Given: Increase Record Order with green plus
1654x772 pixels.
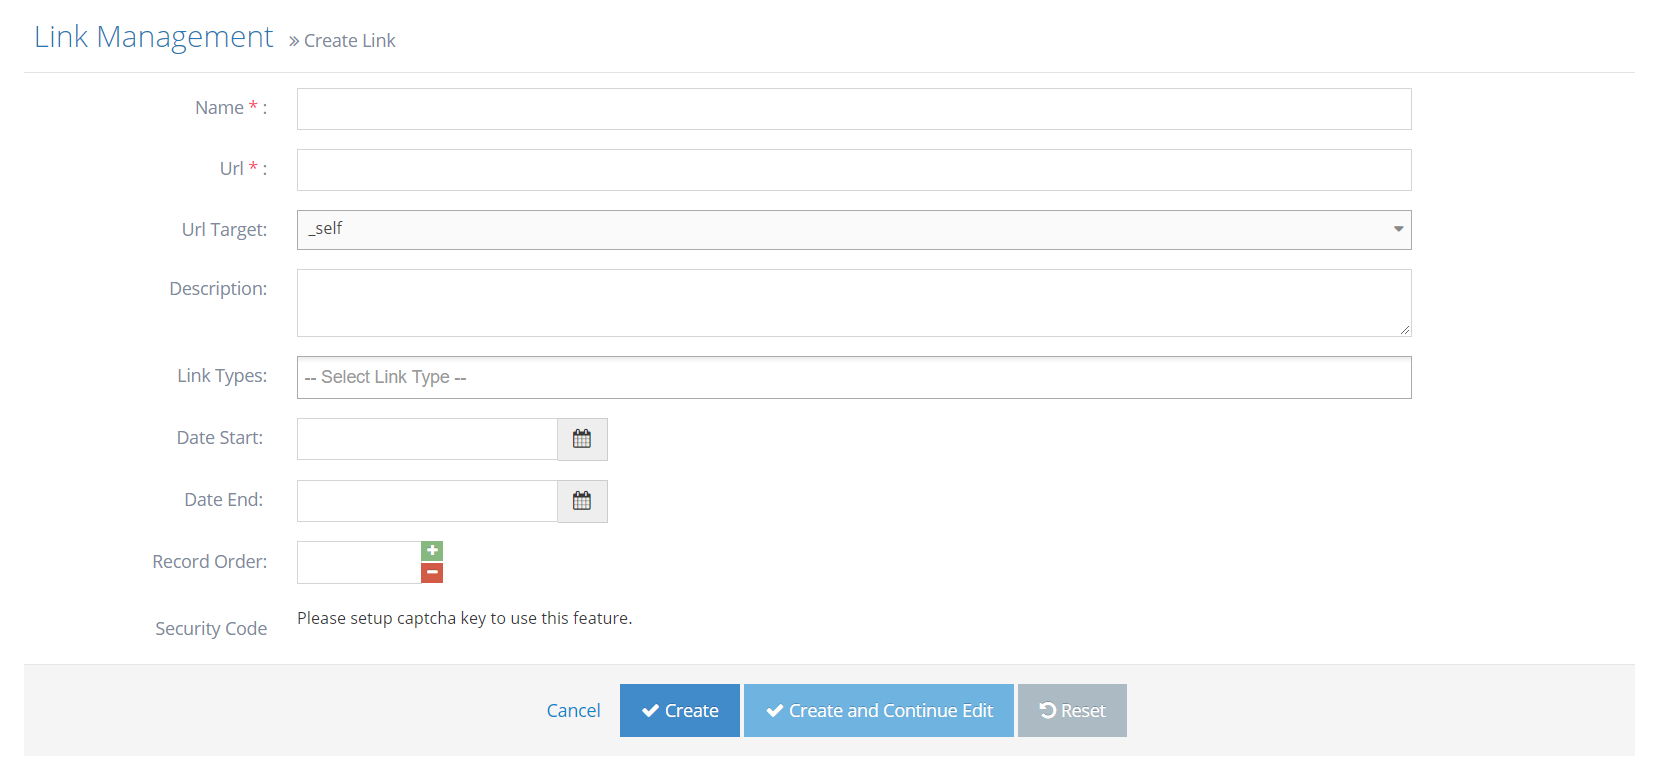Looking at the screenshot, I should [432, 551].
